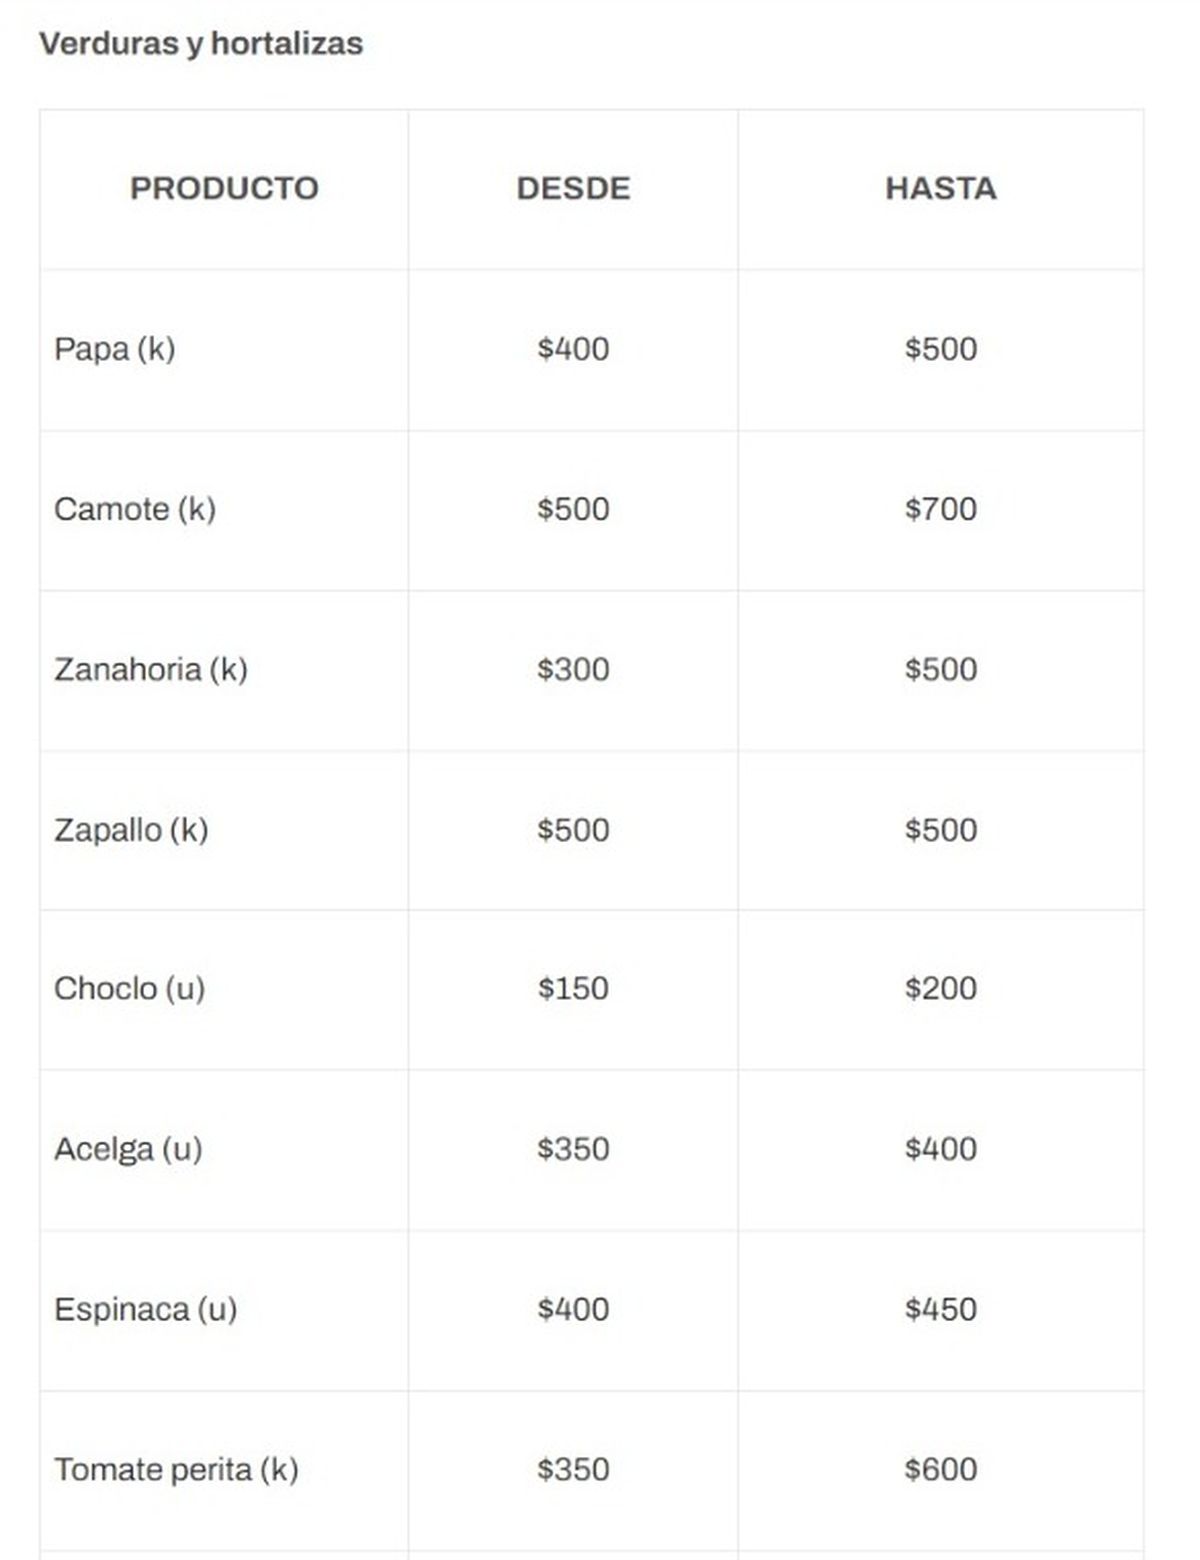Select Choclo's $150 starting price
1200x1560 pixels.
[x=573, y=988]
